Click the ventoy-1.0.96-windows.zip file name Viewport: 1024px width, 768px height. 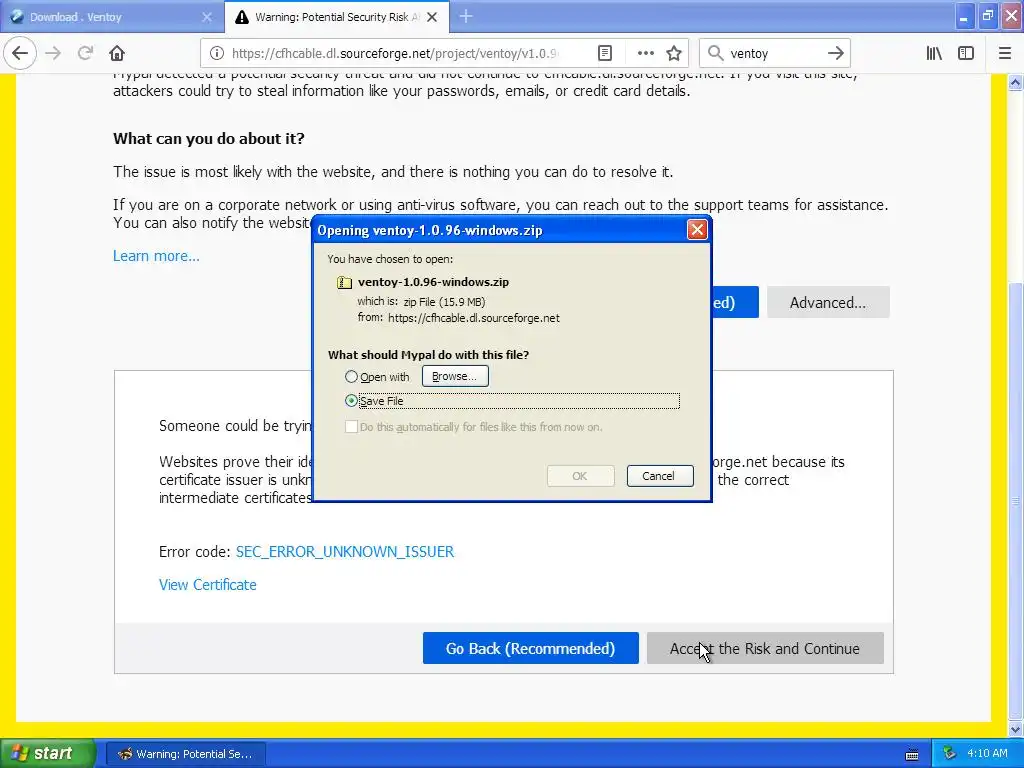click(x=434, y=282)
